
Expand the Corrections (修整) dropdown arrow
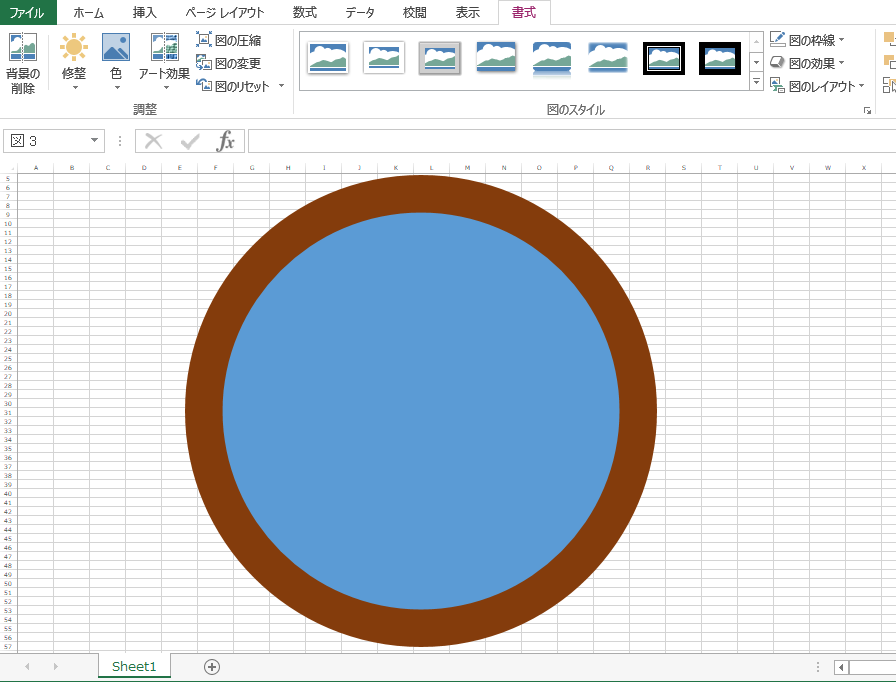point(75,88)
